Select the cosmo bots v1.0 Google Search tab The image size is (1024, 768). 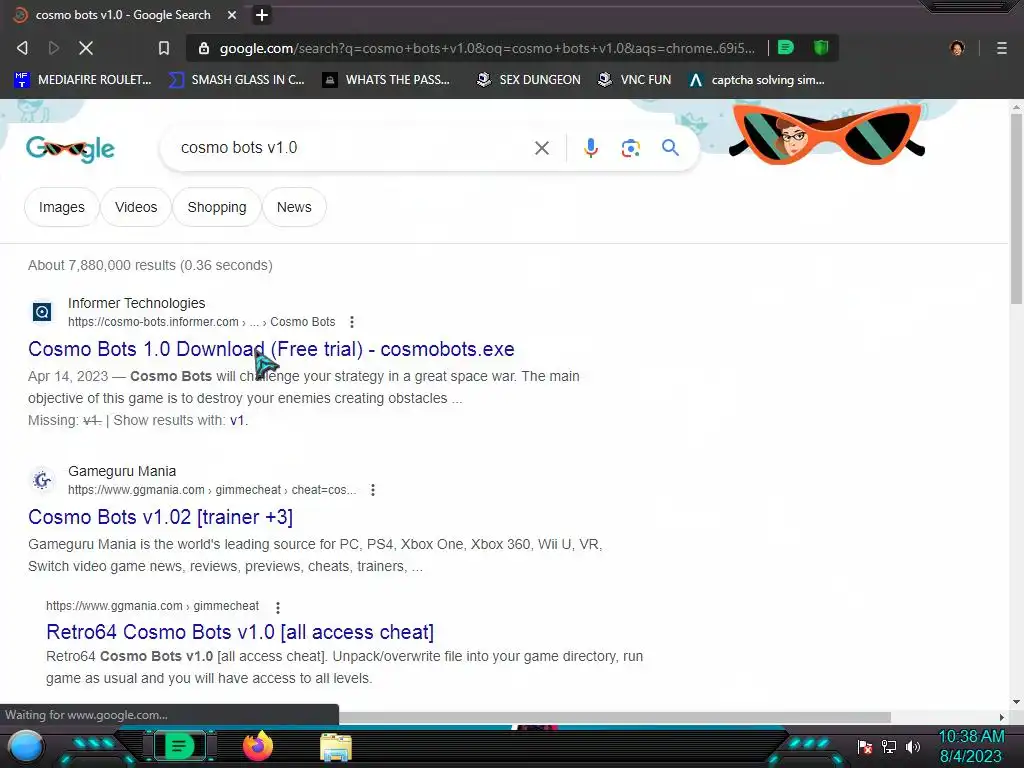[123, 15]
